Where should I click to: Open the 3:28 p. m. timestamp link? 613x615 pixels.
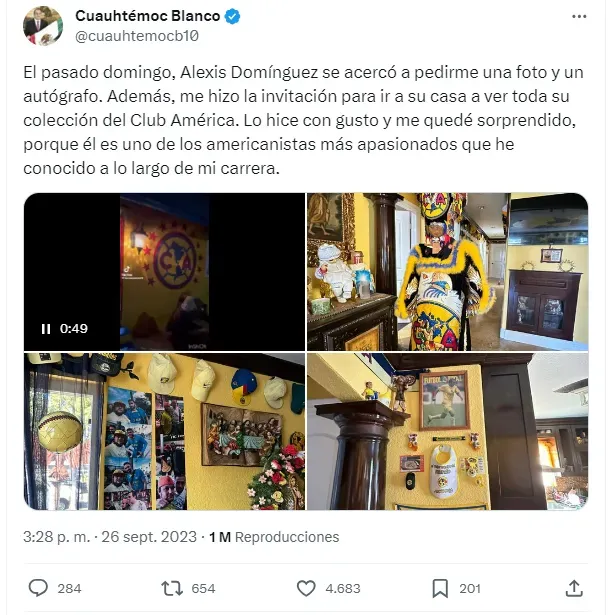point(56,537)
